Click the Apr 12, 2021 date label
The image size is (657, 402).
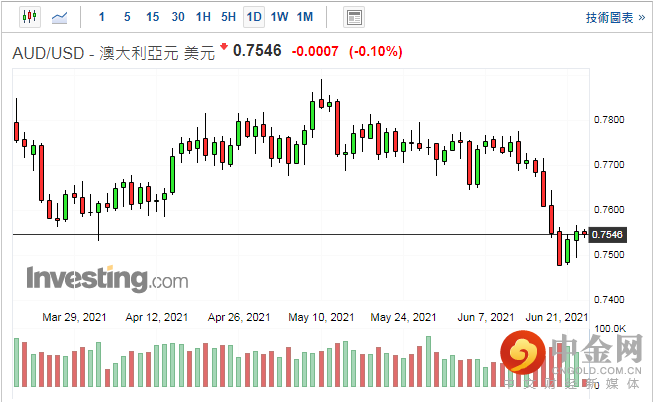[157, 317]
